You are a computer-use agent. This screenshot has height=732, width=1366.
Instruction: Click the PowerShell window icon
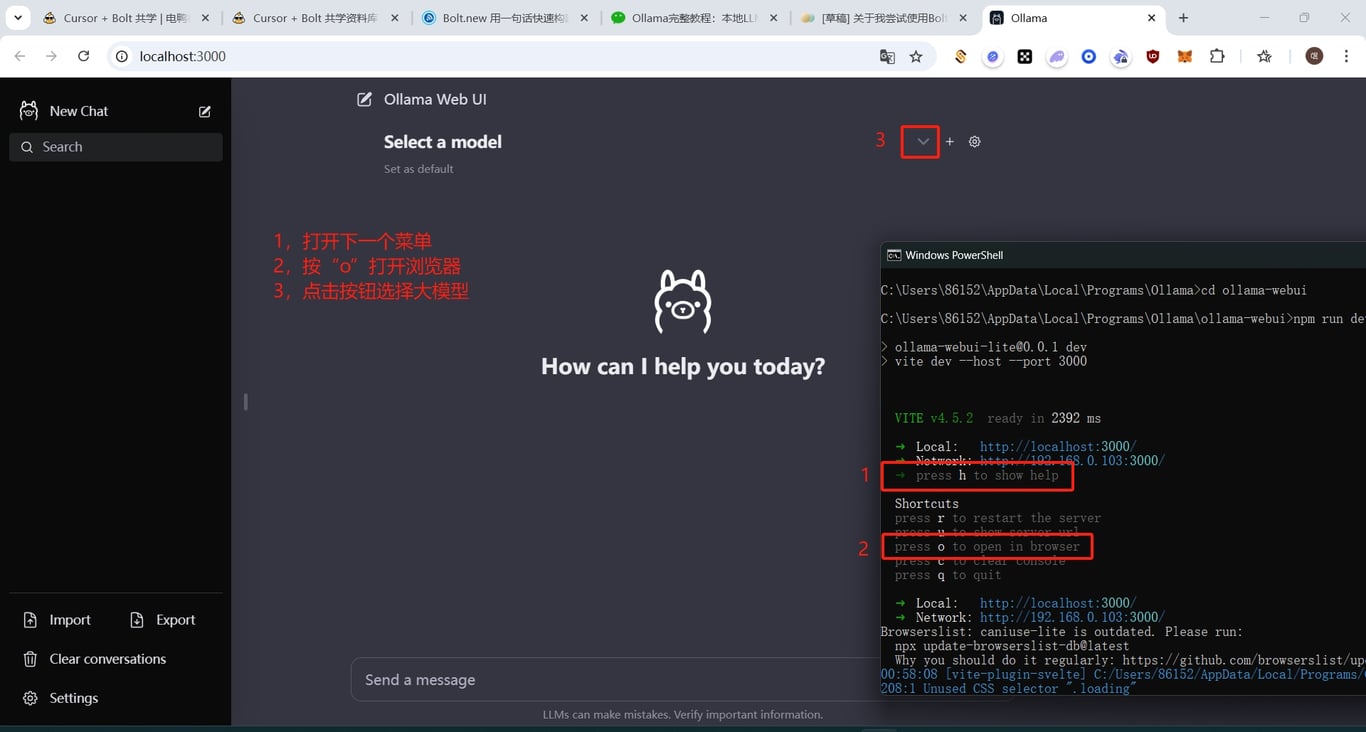(x=894, y=255)
